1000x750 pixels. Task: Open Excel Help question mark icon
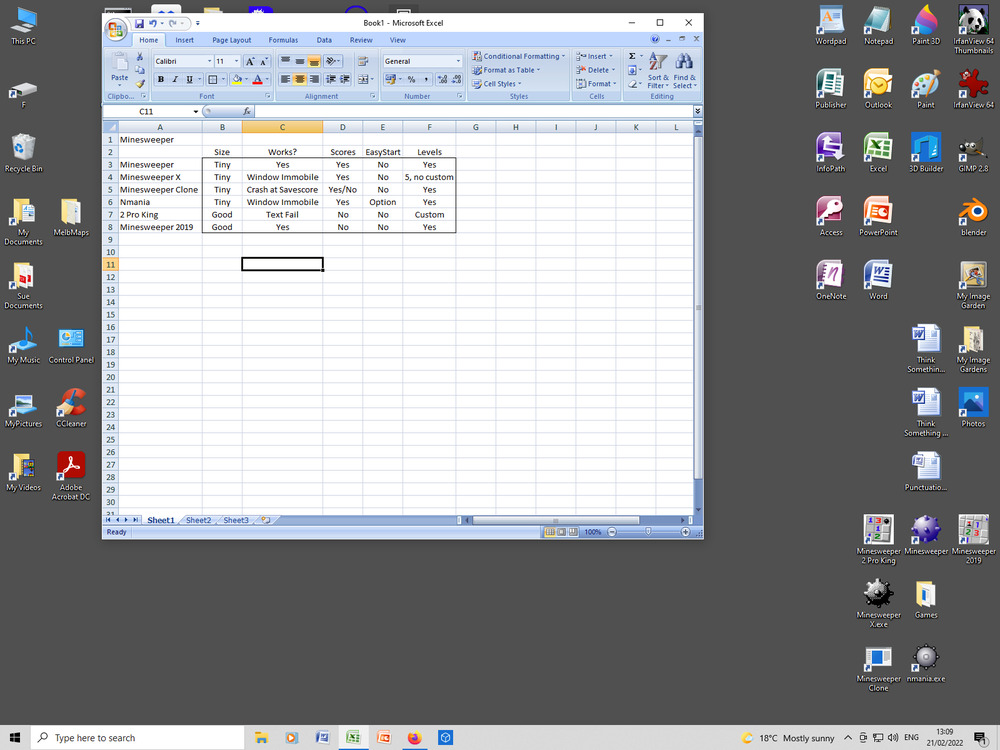(655, 40)
